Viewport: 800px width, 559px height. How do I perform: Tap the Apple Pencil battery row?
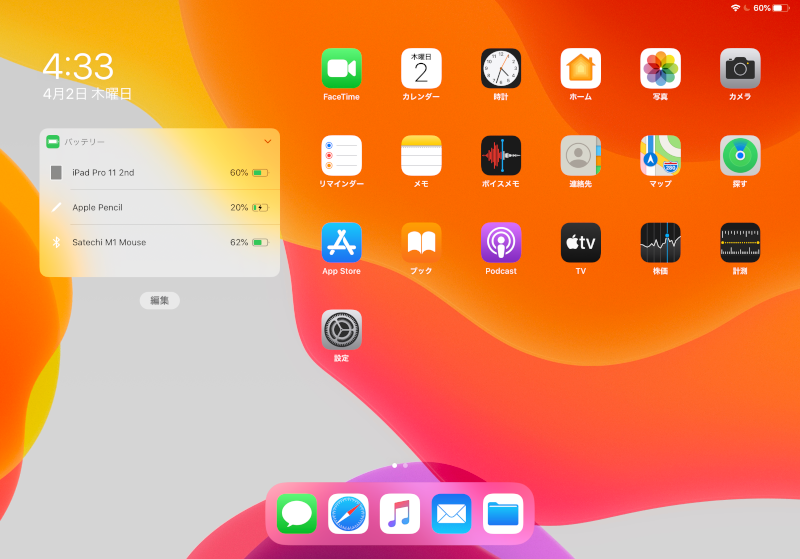(x=160, y=207)
